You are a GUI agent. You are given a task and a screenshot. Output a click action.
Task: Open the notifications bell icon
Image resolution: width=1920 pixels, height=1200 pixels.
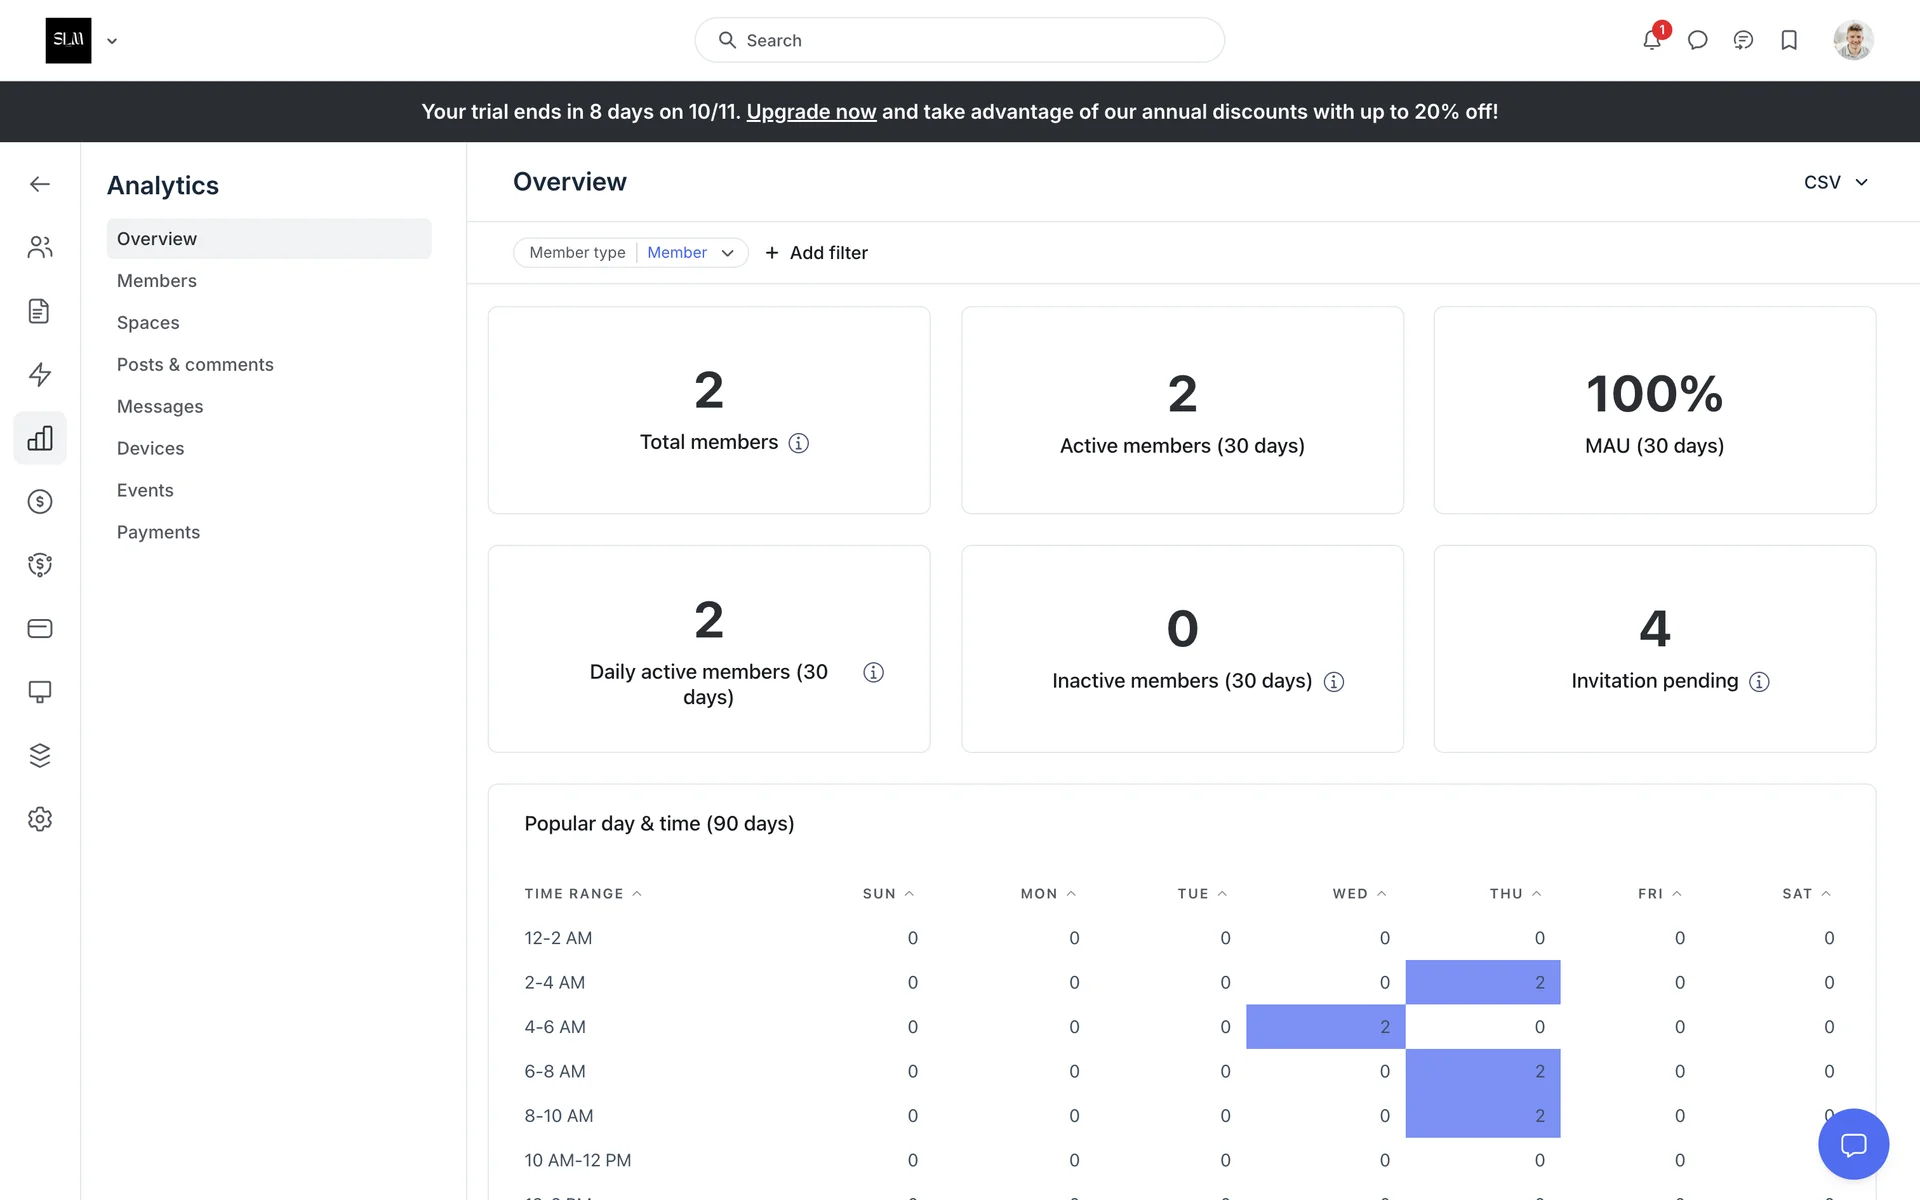pos(1651,40)
